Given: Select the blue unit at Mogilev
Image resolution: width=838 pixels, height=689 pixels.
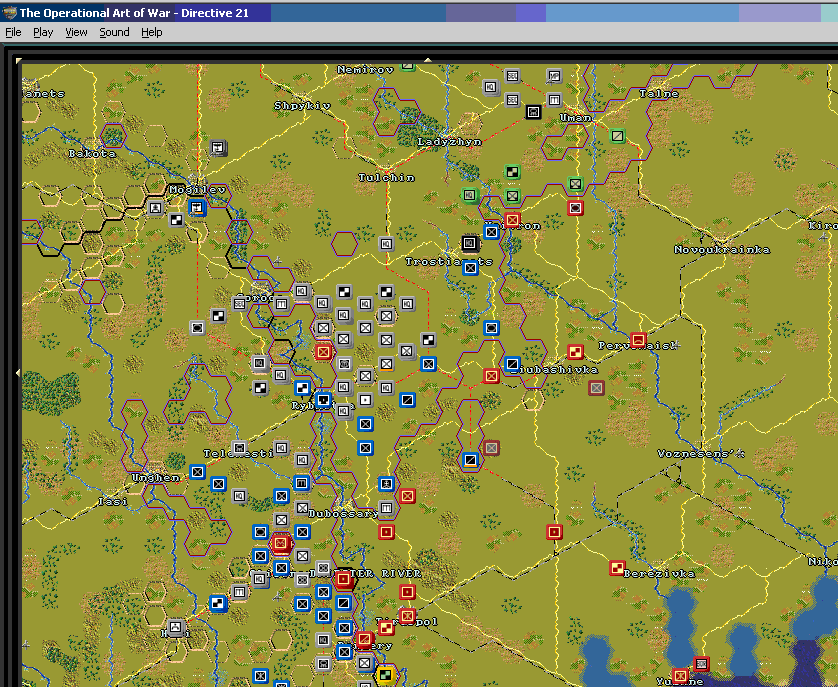Looking at the screenshot, I should (x=197, y=207).
